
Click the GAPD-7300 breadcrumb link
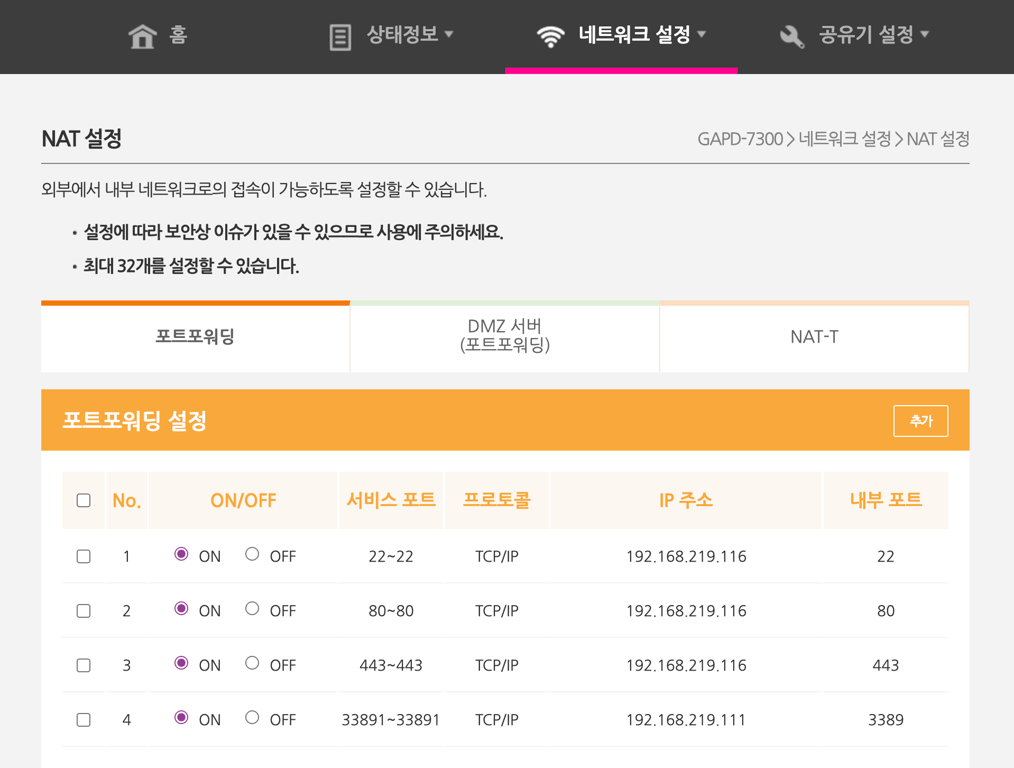point(739,139)
